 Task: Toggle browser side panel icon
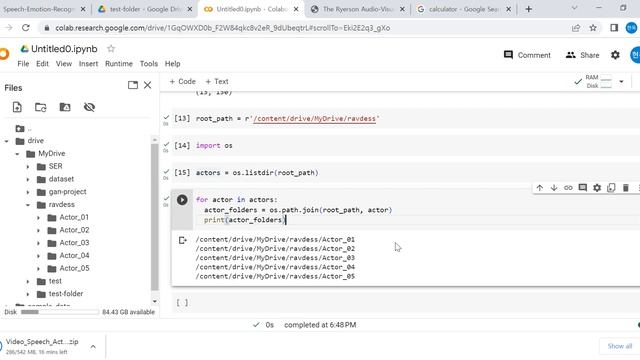(x=614, y=28)
